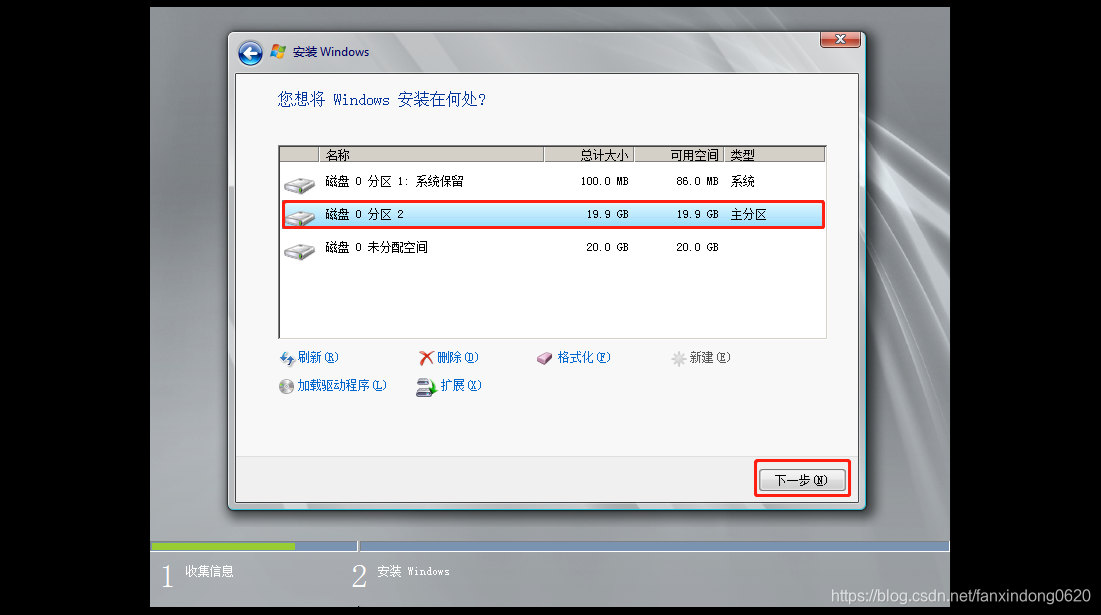Screen dimensions: 1101x615
Task: Sort by 总计大小 column header
Action: [x=589, y=154]
